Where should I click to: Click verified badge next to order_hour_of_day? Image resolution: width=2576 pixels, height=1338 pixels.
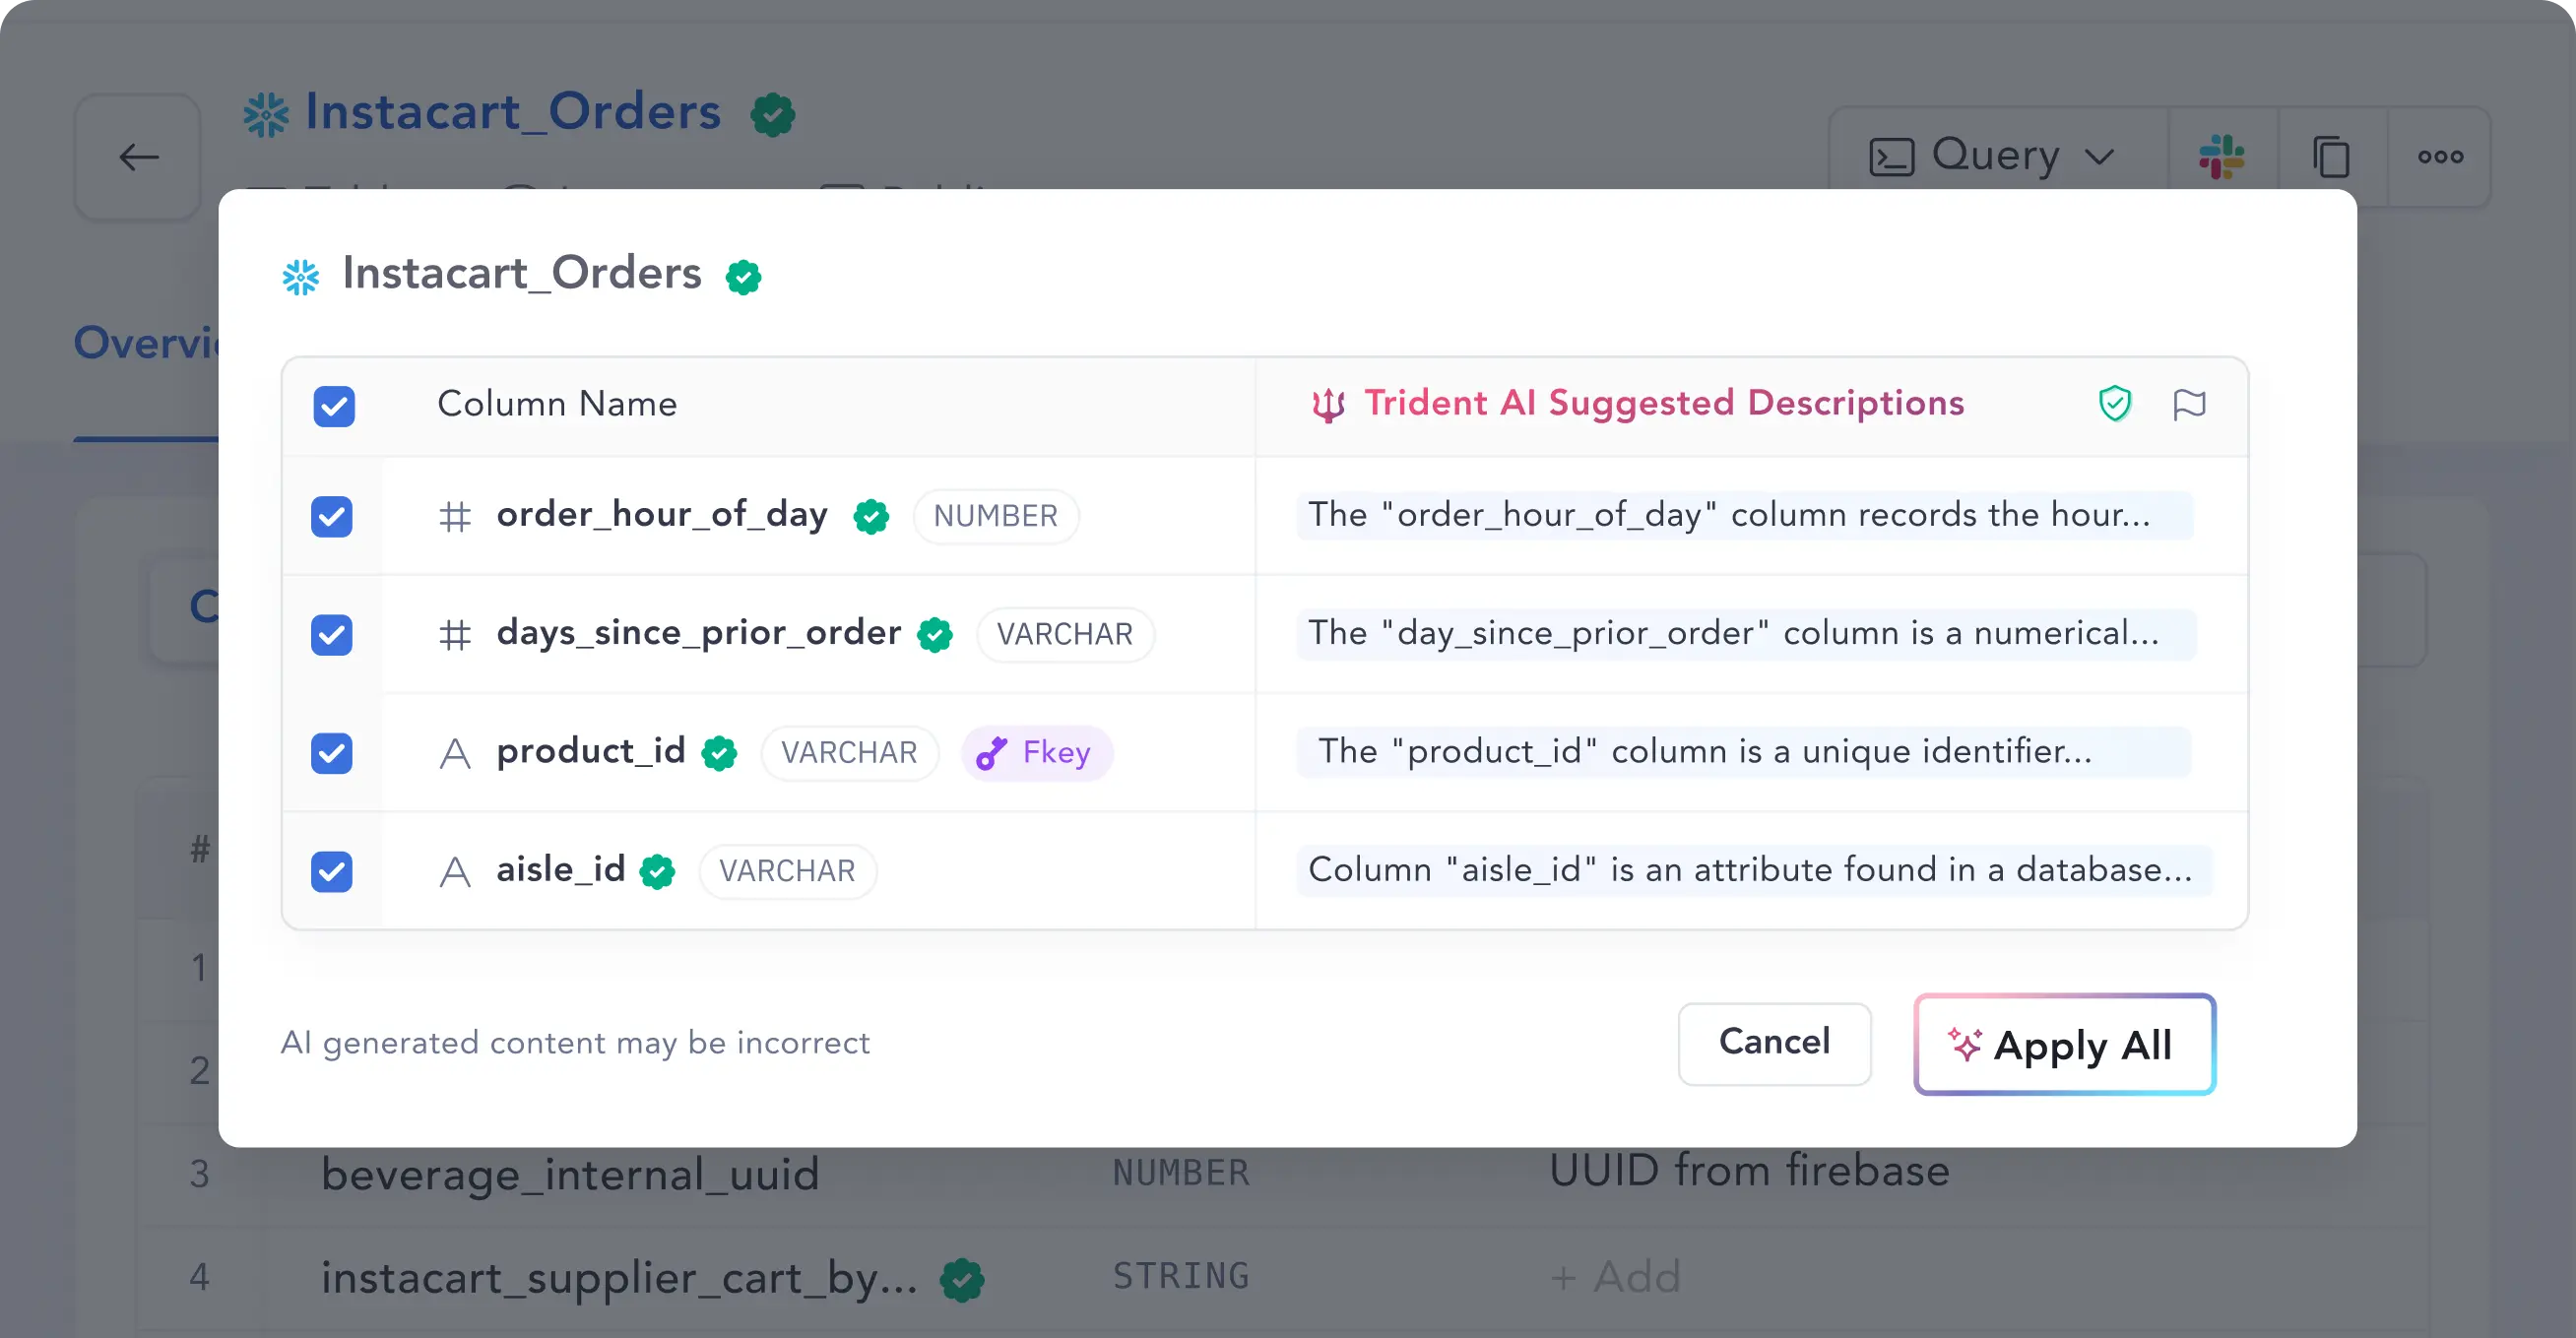(x=871, y=517)
